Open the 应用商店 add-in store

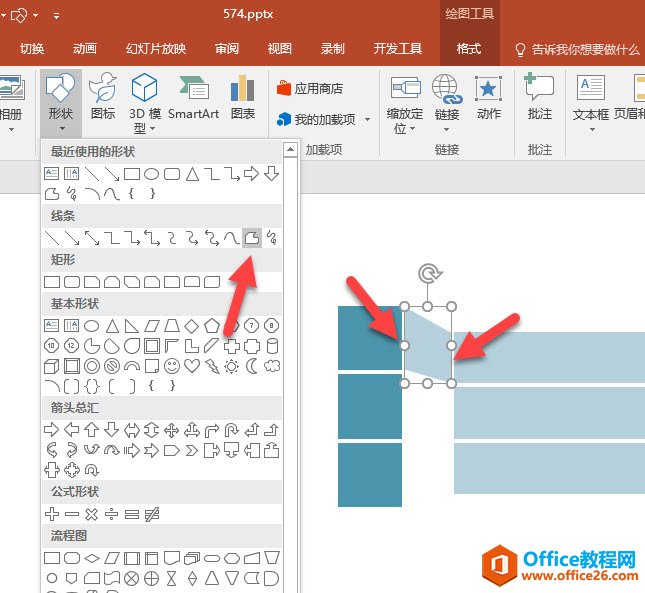310,88
